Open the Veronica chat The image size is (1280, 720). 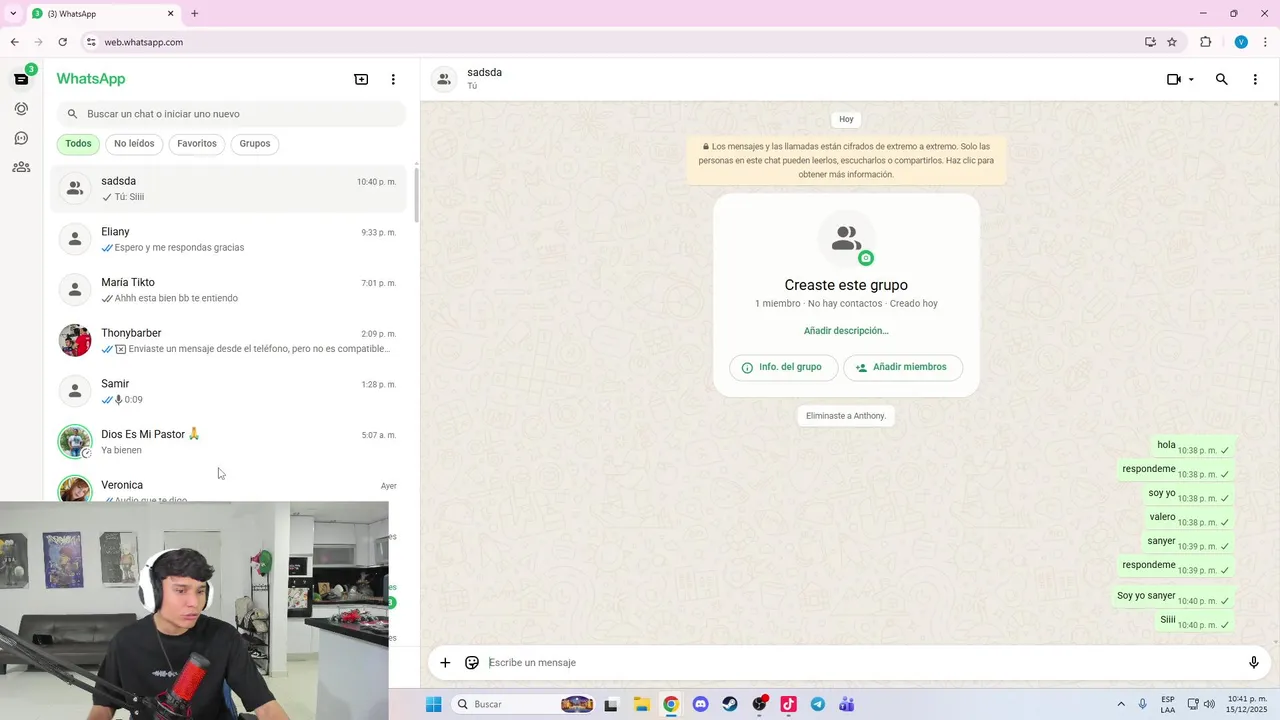tap(229, 485)
